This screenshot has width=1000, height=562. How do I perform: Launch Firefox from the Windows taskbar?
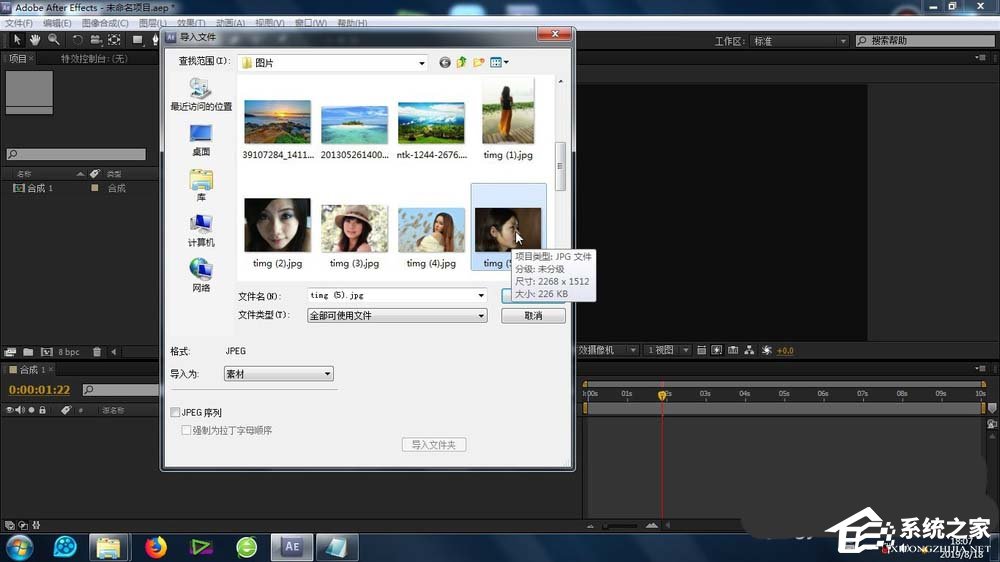pyautogui.click(x=155, y=547)
